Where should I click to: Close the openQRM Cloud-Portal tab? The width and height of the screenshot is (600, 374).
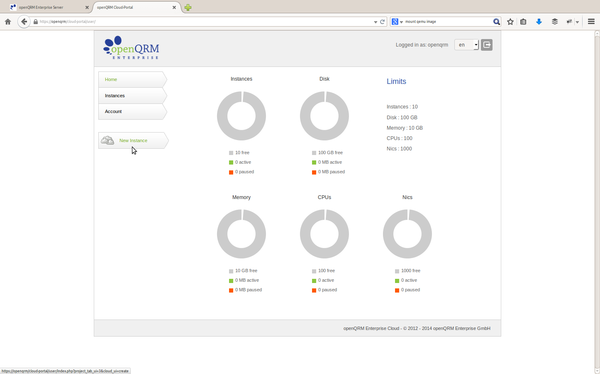point(174,7)
